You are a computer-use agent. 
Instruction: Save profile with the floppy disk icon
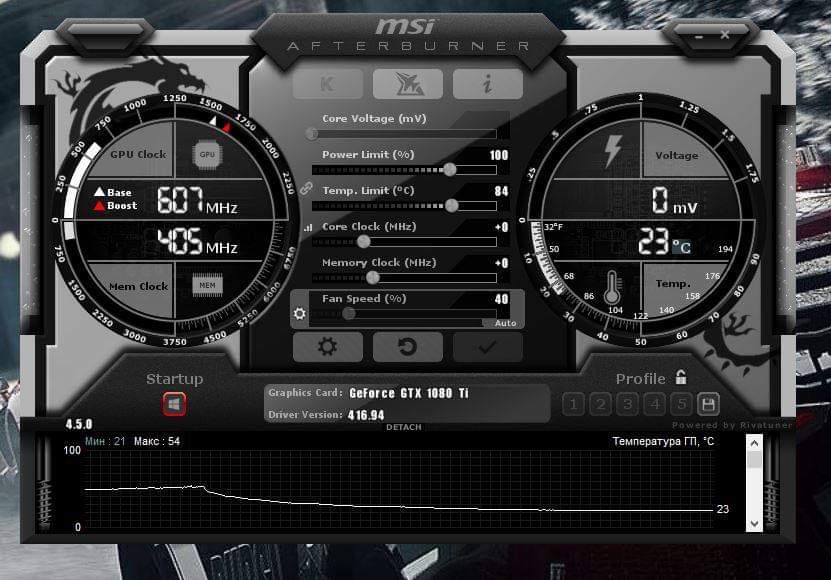click(x=709, y=405)
